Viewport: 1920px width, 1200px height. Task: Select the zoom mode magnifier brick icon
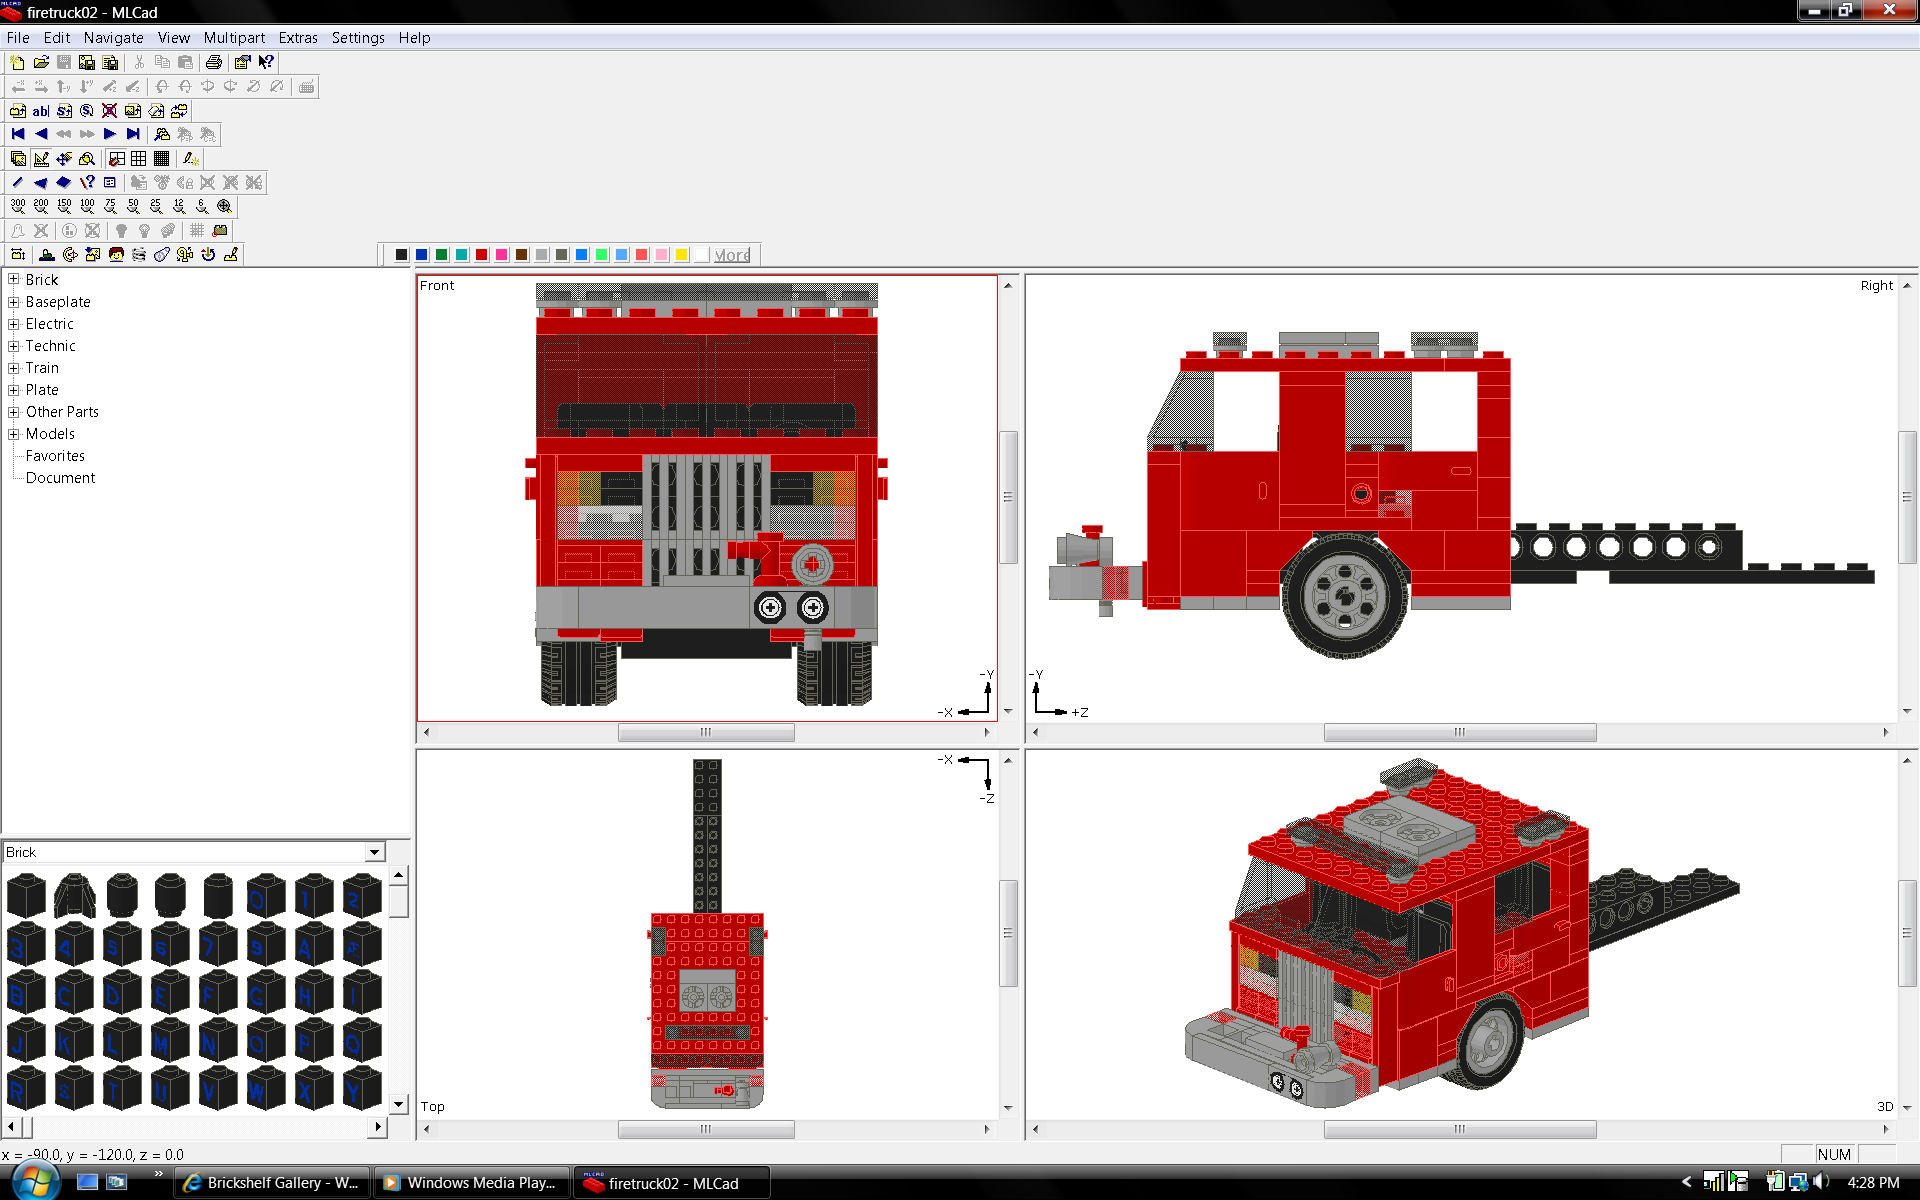(x=87, y=159)
